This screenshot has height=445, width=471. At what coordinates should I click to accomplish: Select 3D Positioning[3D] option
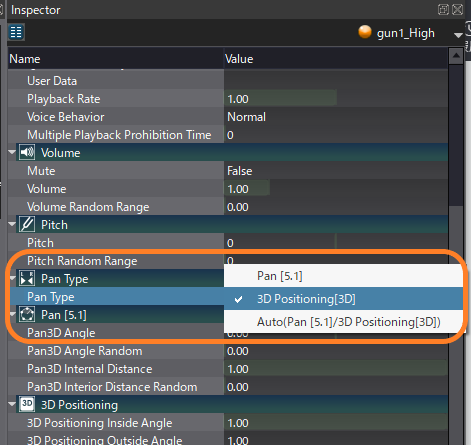coord(343,299)
